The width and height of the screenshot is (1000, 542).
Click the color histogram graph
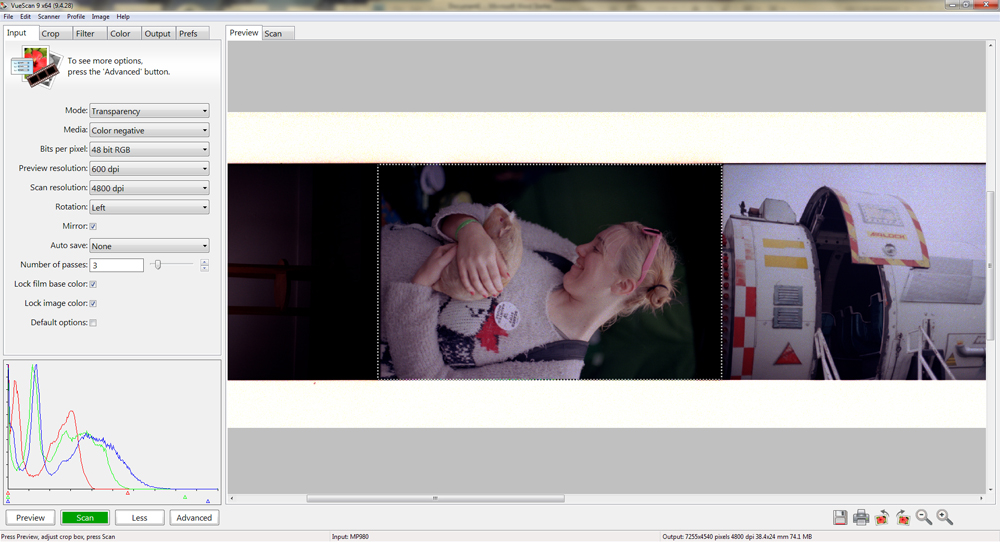coord(113,426)
